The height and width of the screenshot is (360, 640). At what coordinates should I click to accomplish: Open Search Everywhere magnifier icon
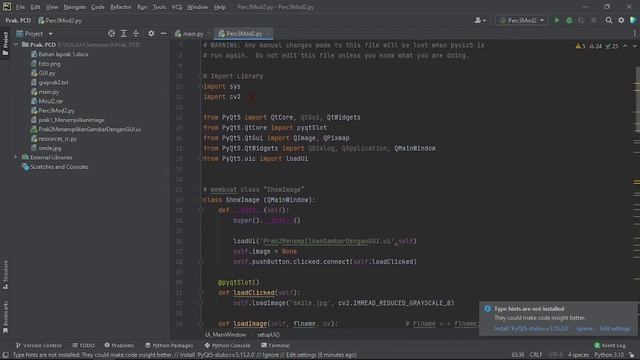tap(609, 20)
